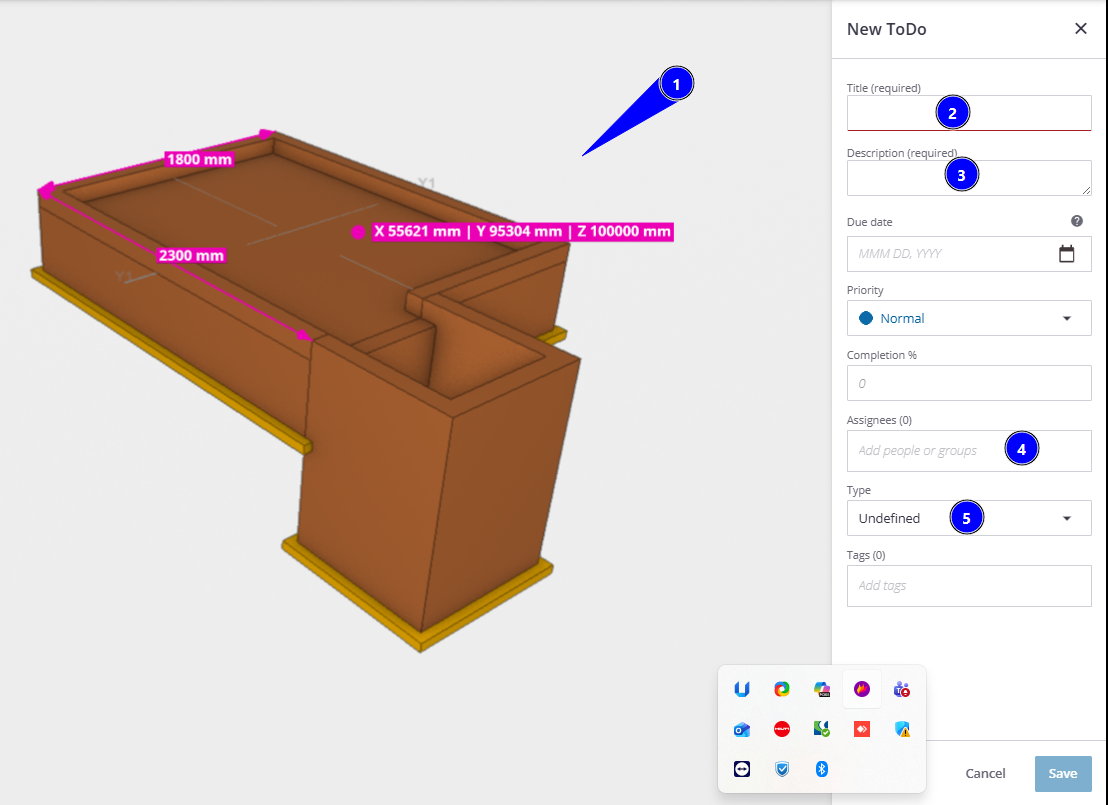Open the Outlook tray icon

click(741, 729)
